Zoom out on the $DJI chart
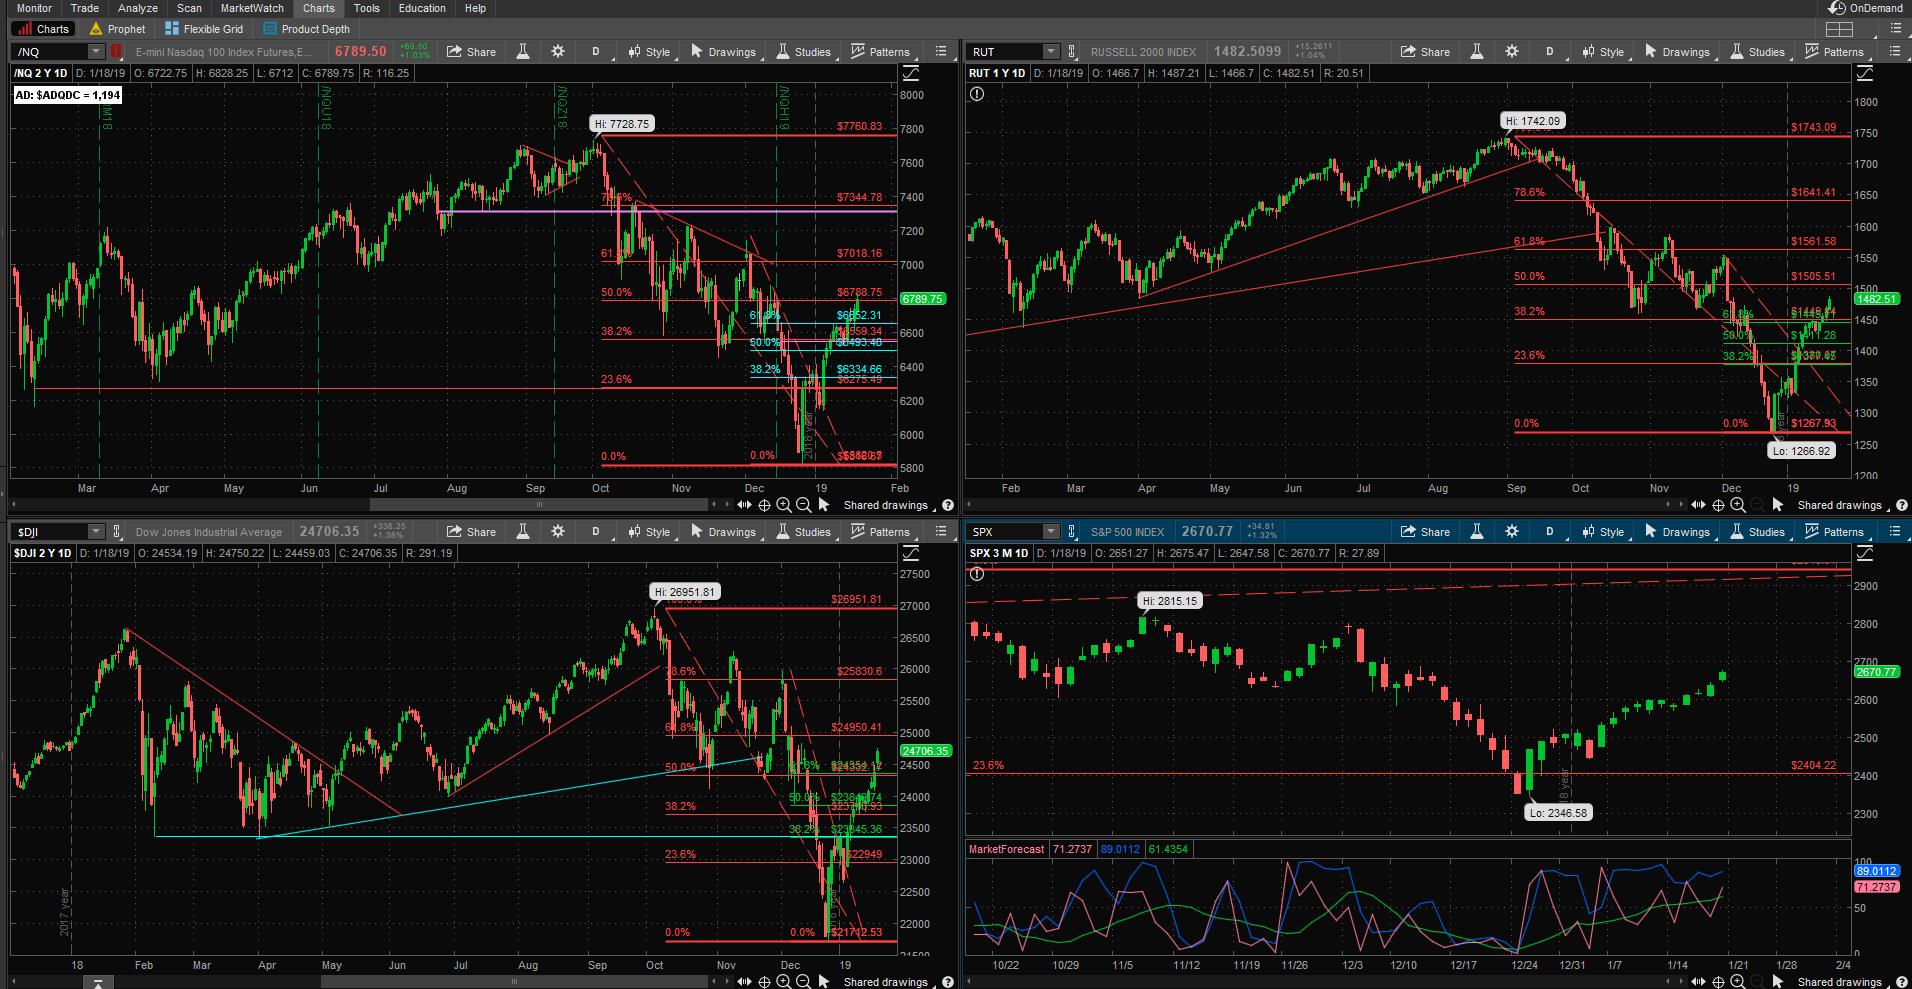This screenshot has height=989, width=1912. pyautogui.click(x=804, y=982)
